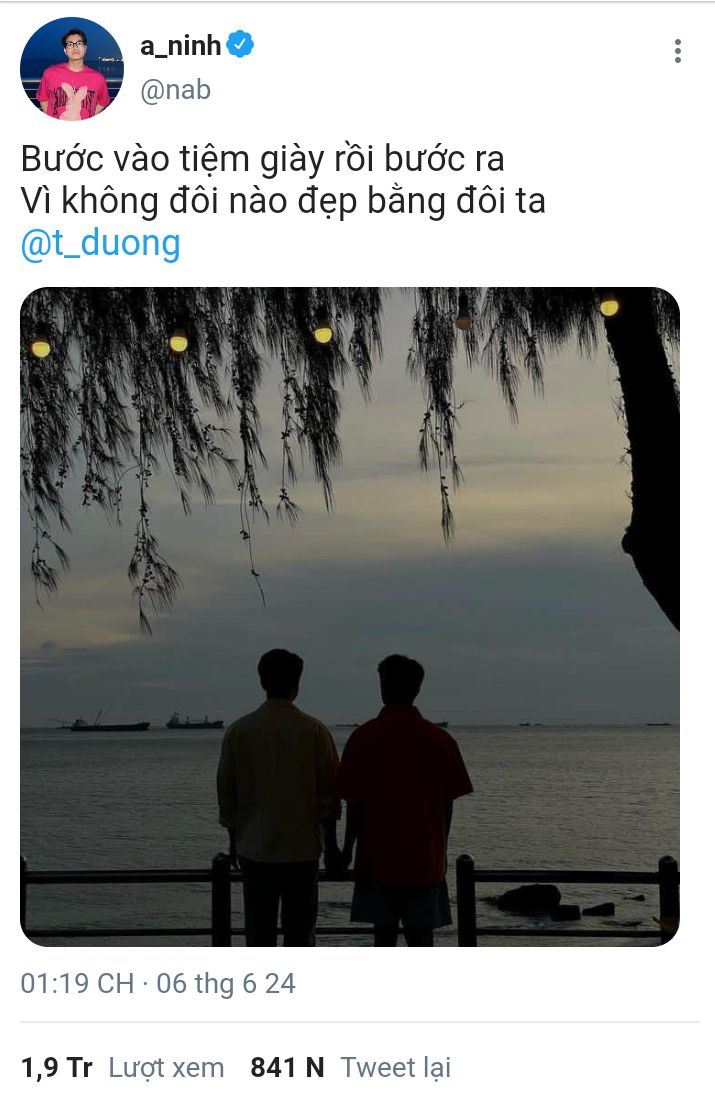
Task: Click the 1,9 Tr view count
Action: tap(56, 1067)
